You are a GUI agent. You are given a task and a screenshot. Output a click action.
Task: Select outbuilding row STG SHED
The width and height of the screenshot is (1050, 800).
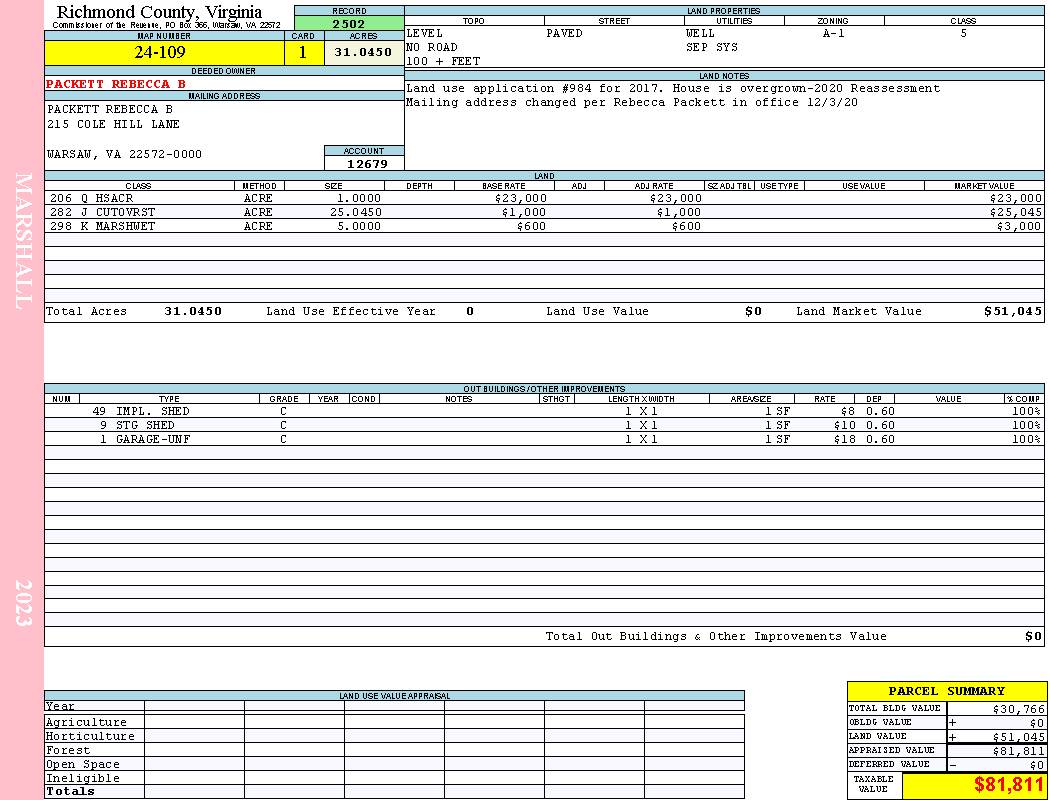point(544,425)
